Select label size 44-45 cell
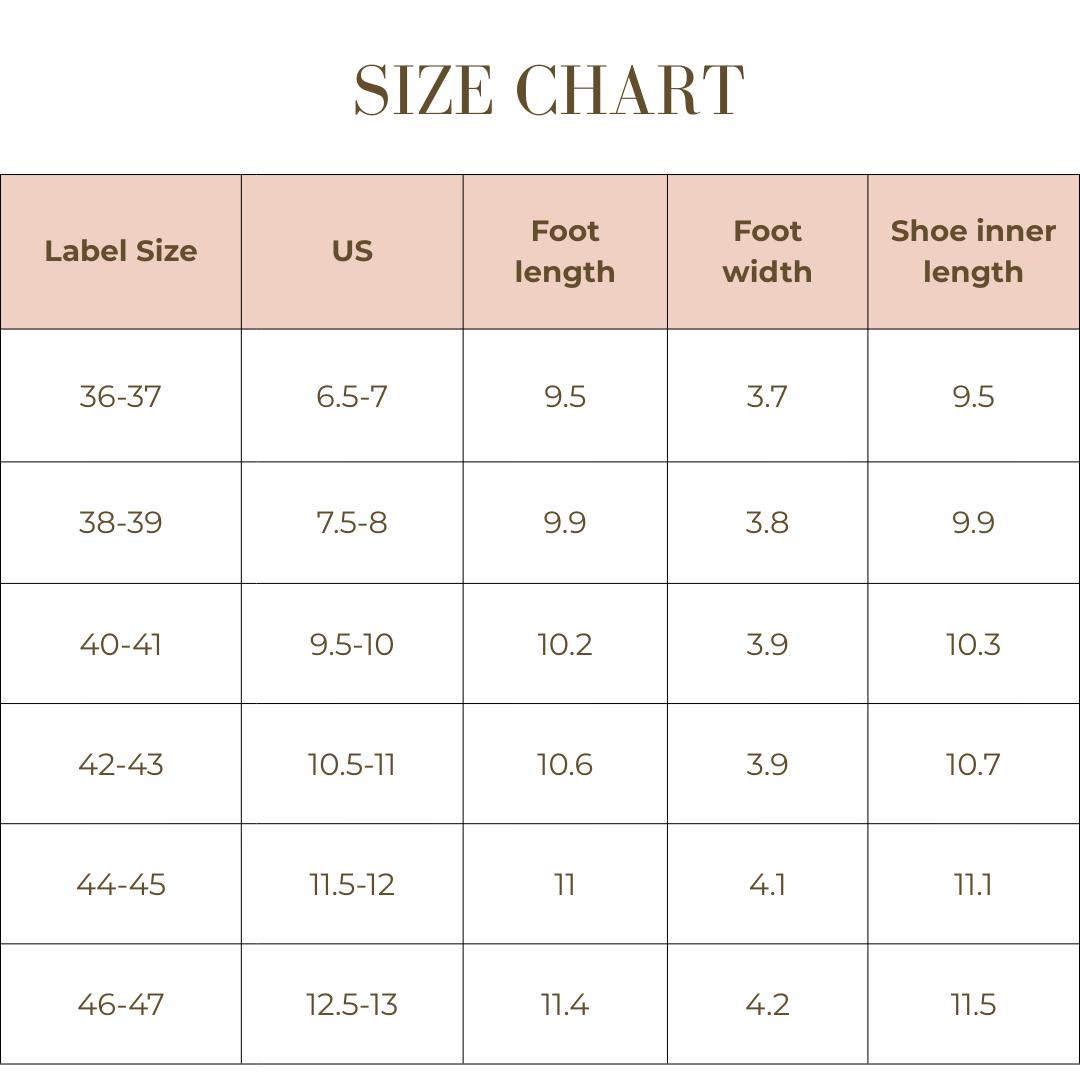Viewport: 1080px width, 1080px height. click(x=121, y=884)
